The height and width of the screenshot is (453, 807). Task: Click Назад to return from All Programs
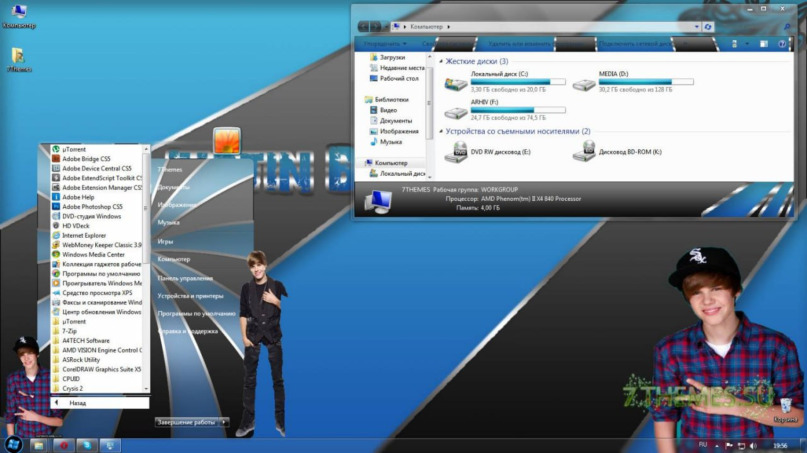pyautogui.click(x=100, y=403)
